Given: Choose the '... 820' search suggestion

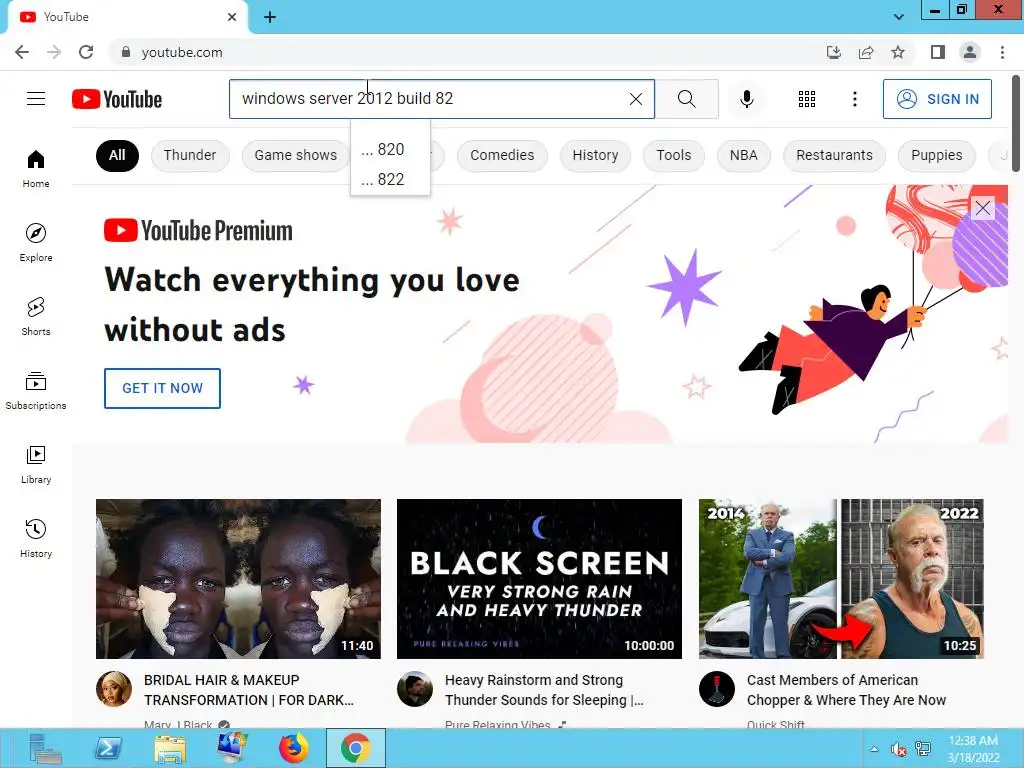Looking at the screenshot, I should [x=390, y=150].
